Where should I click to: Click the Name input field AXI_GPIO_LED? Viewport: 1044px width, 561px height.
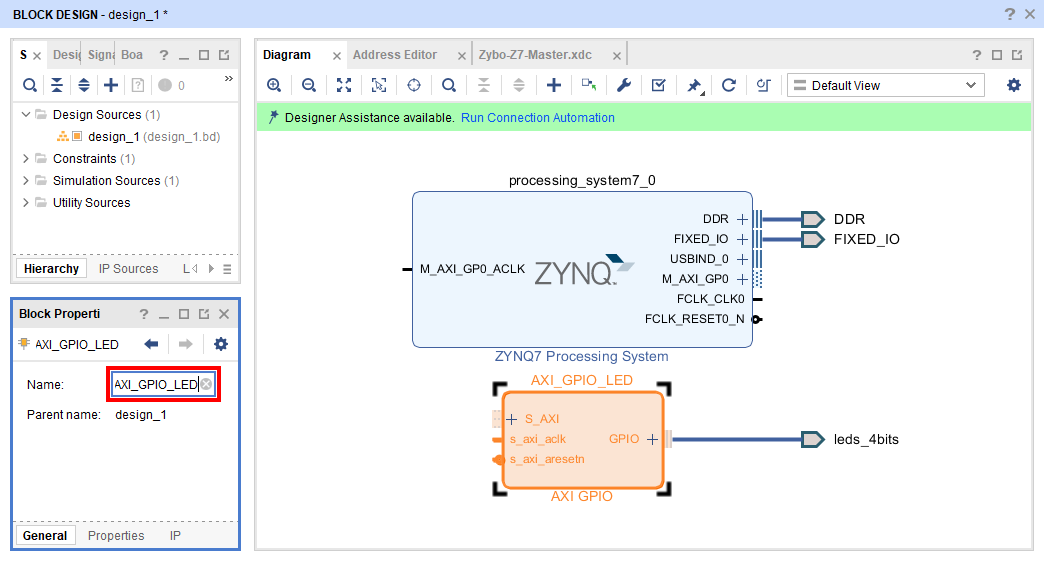coord(163,384)
